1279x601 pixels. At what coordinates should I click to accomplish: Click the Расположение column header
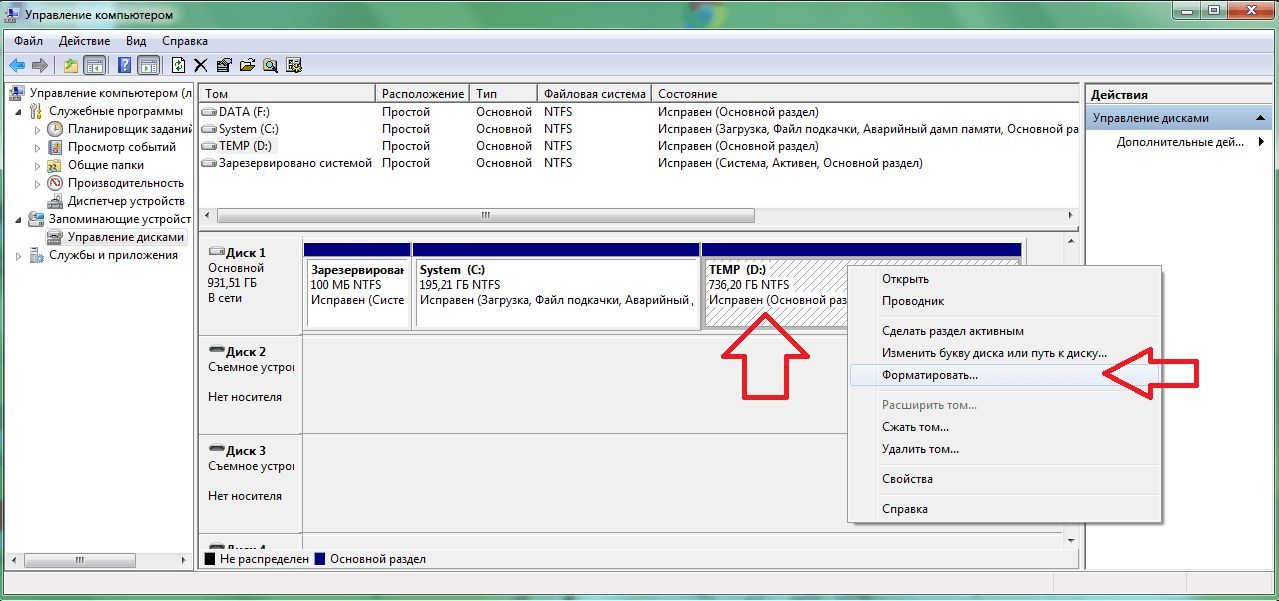coord(423,94)
